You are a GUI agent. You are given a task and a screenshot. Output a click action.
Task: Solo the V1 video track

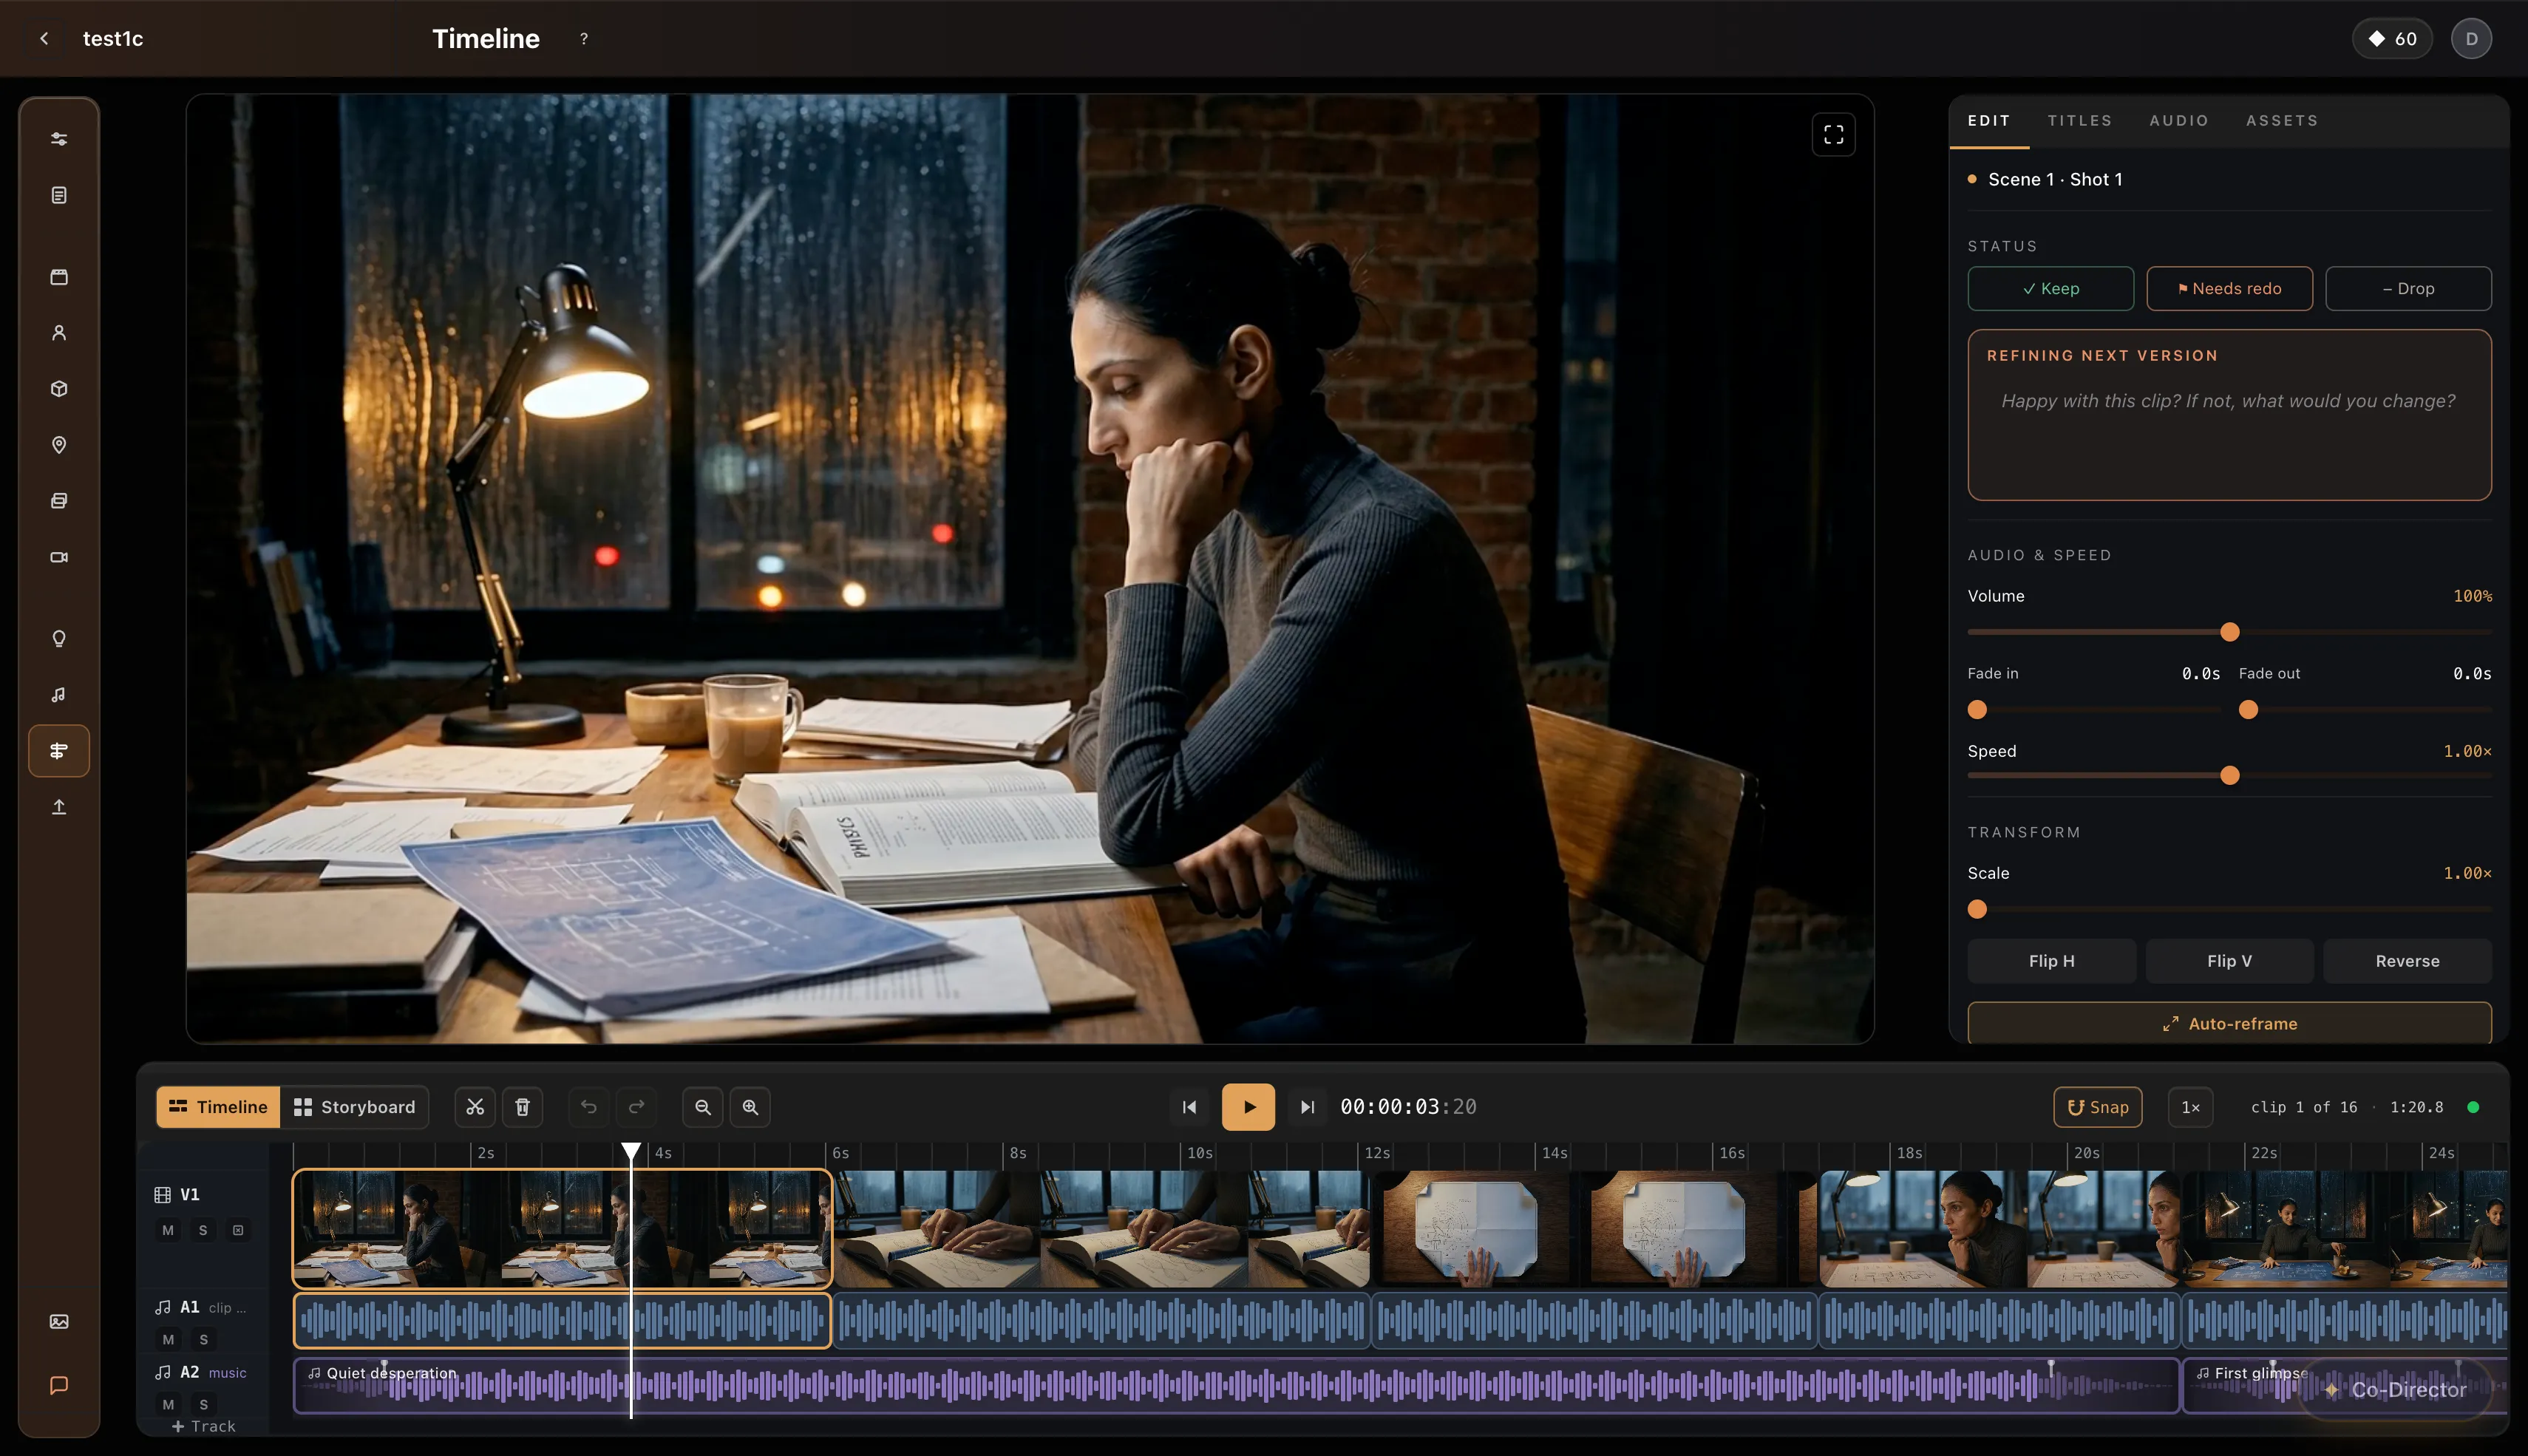tap(203, 1230)
